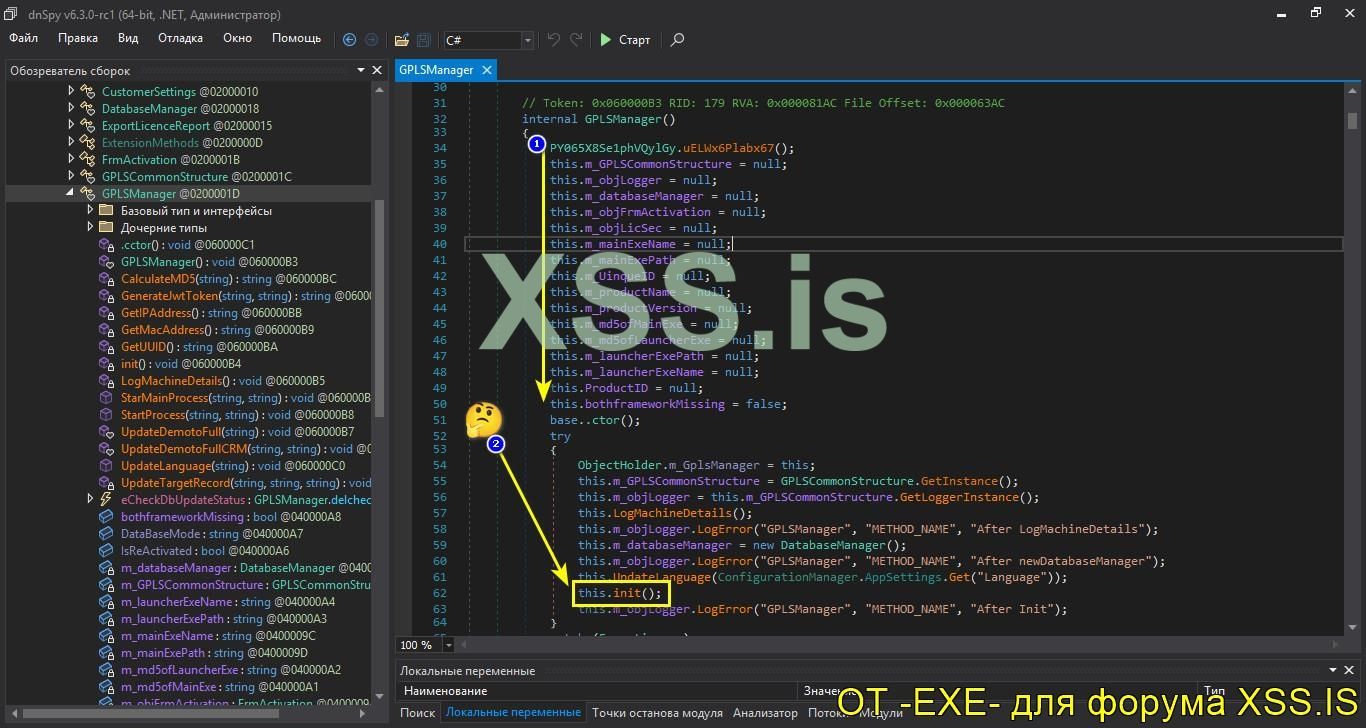Close the GPLSManager document tab
Screen dimensions: 1366x728
click(486, 70)
